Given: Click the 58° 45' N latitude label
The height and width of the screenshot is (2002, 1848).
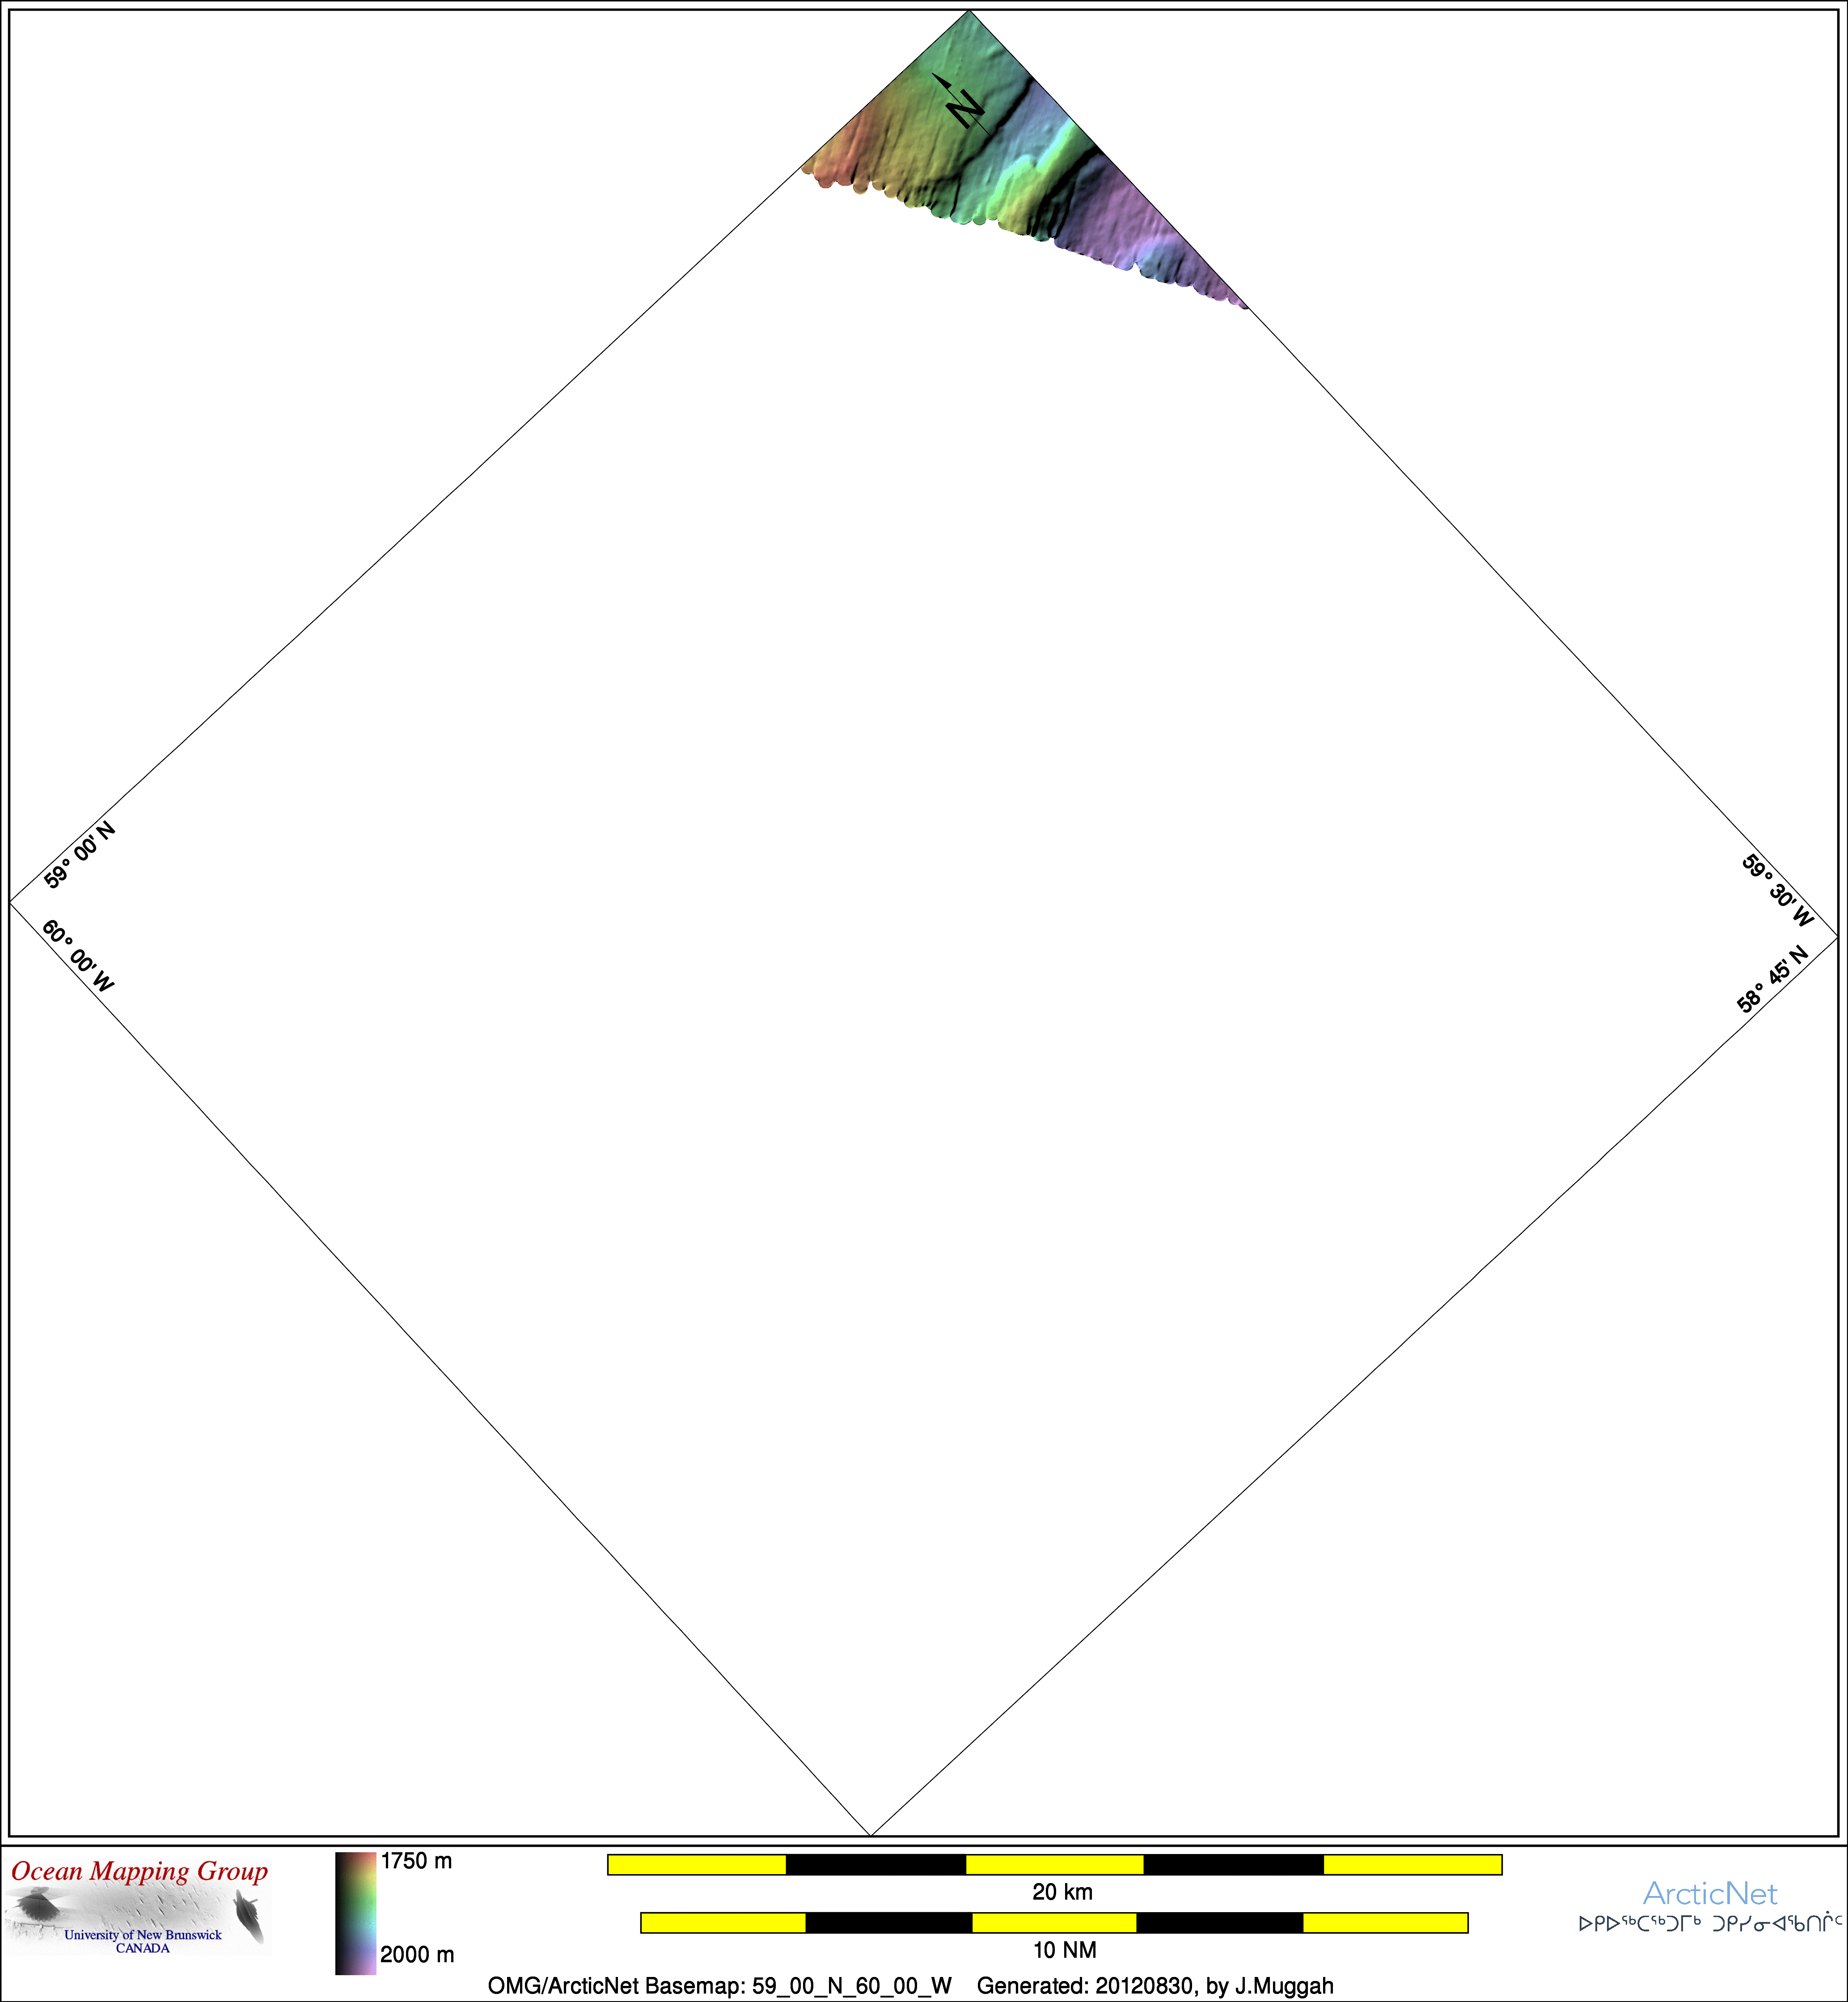Looking at the screenshot, I should [1772, 980].
